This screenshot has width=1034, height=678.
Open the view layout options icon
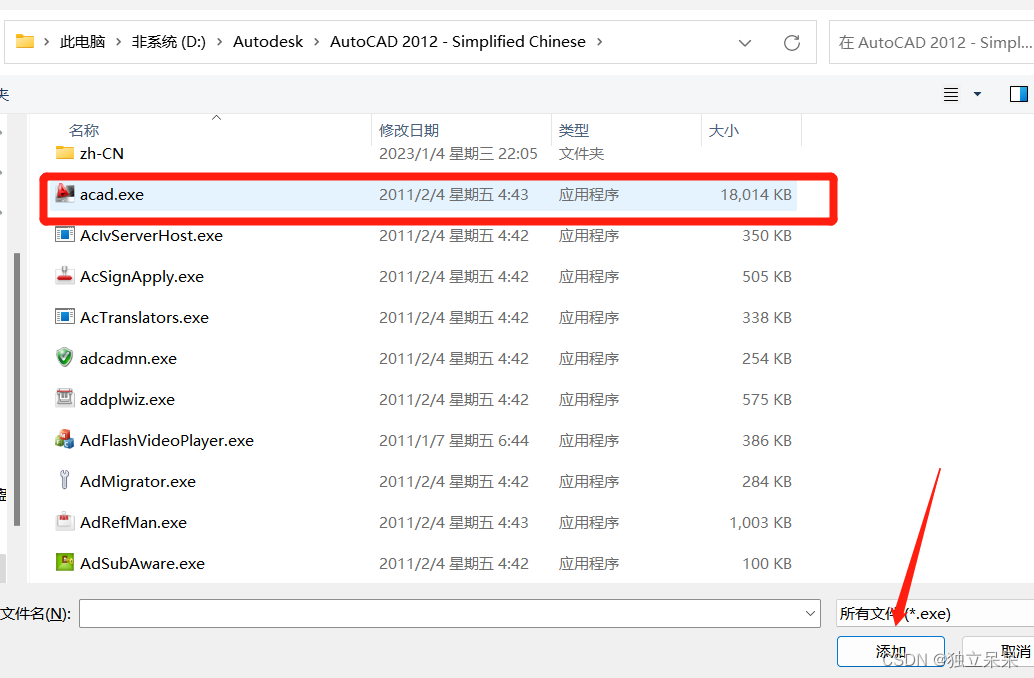click(951, 94)
